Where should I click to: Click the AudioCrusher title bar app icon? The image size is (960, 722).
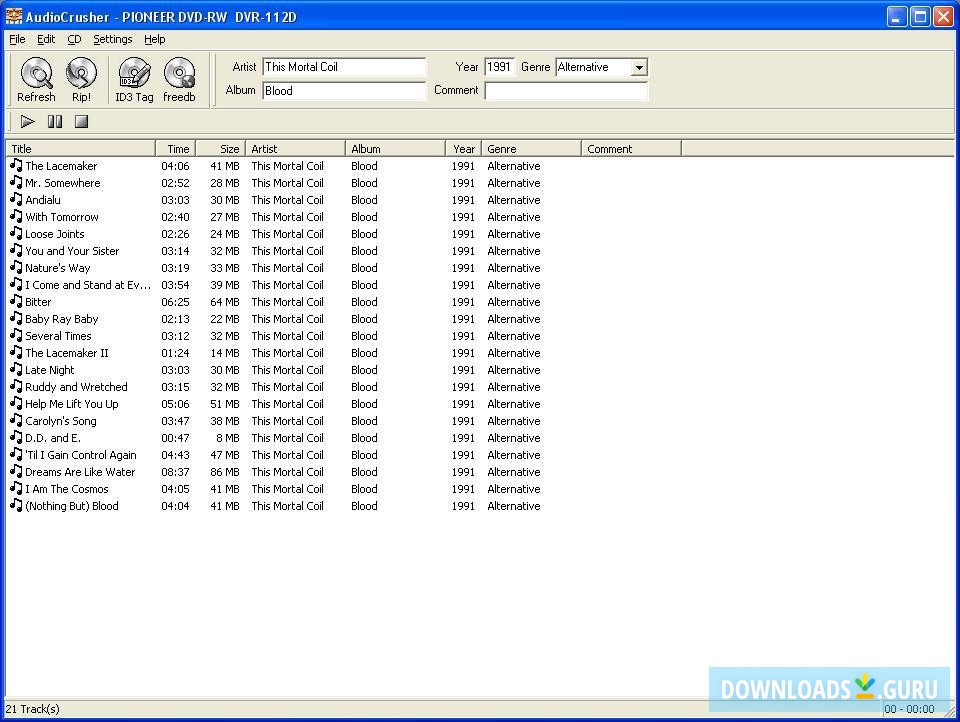coord(13,17)
